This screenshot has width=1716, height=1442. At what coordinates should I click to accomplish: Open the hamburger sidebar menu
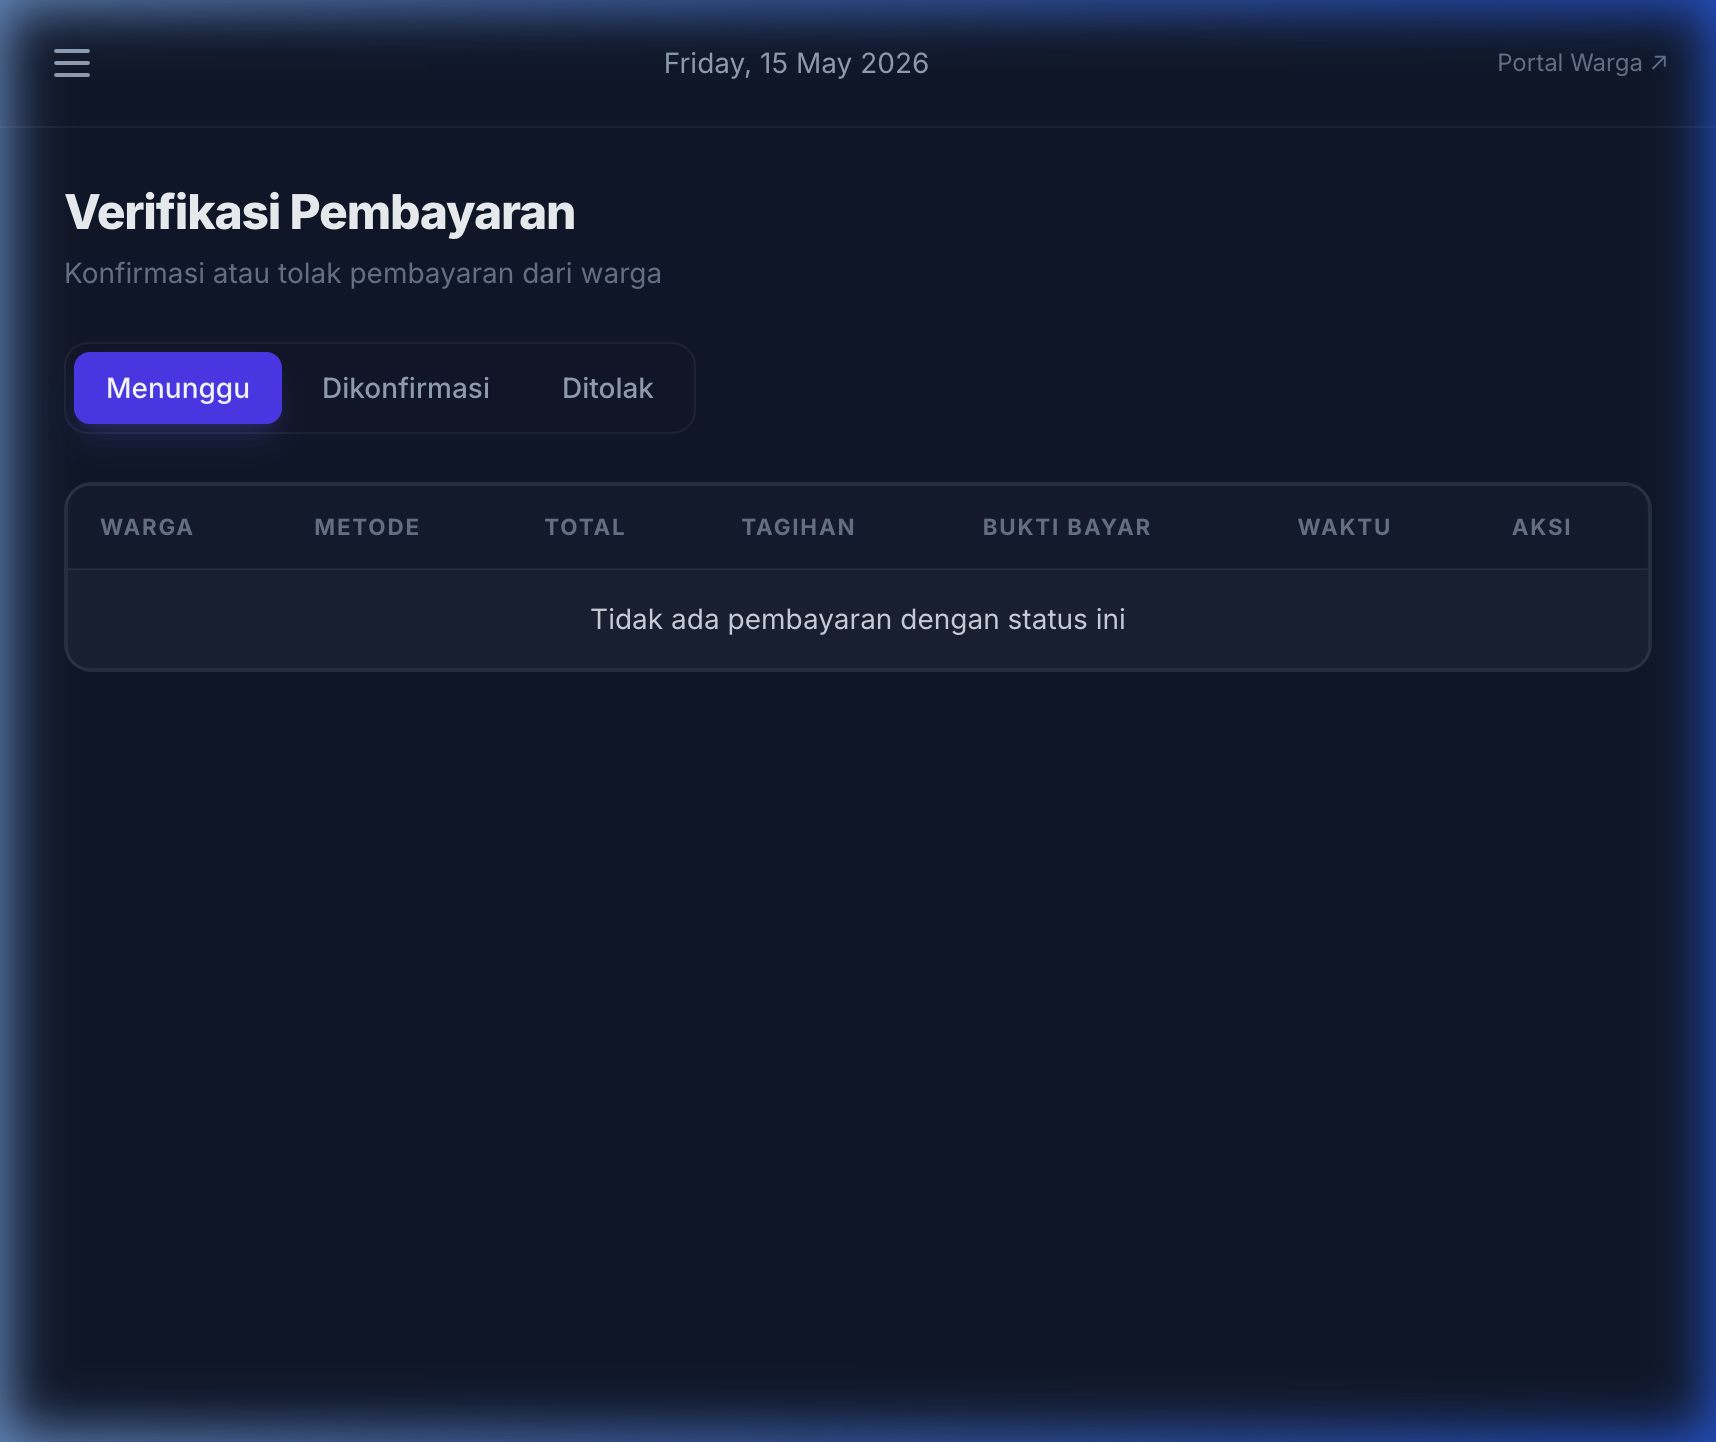pyautogui.click(x=72, y=63)
